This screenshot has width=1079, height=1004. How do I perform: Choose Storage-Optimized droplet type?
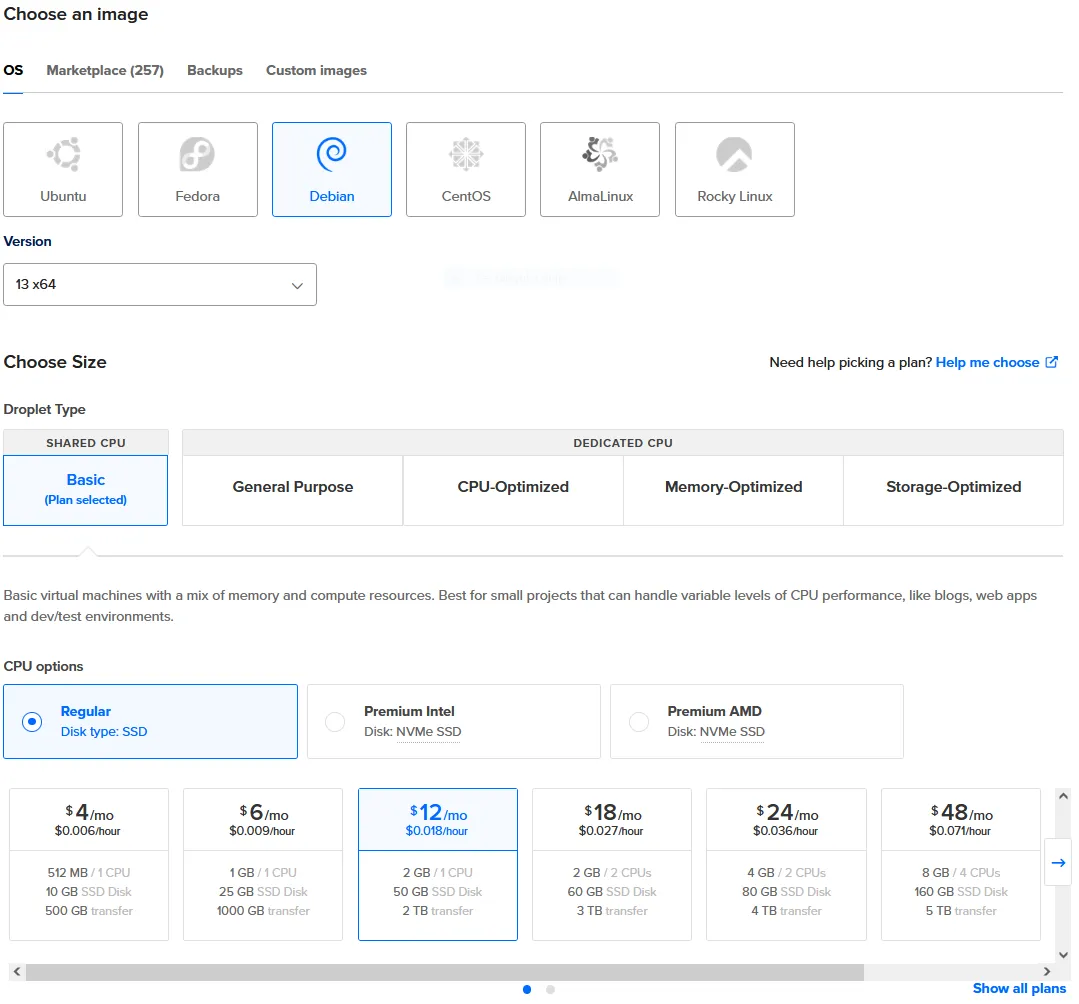click(x=954, y=490)
